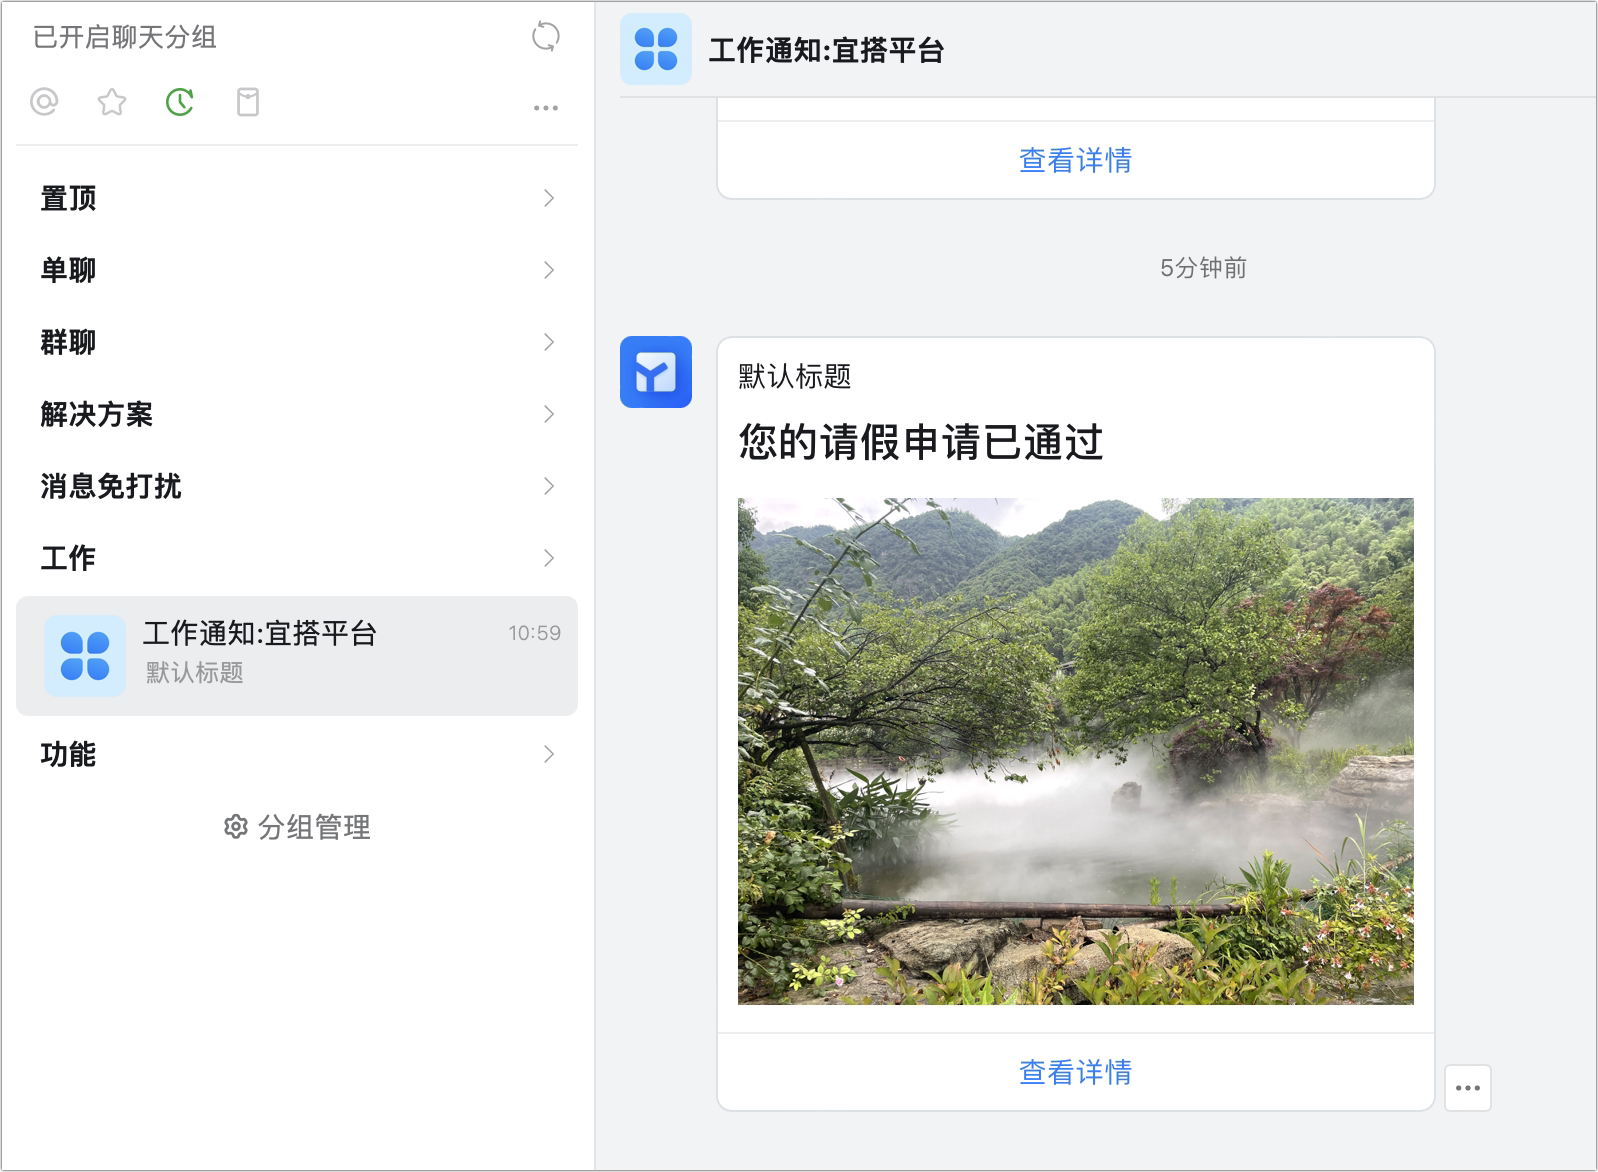Click the Yida message sender avatar

(x=656, y=372)
